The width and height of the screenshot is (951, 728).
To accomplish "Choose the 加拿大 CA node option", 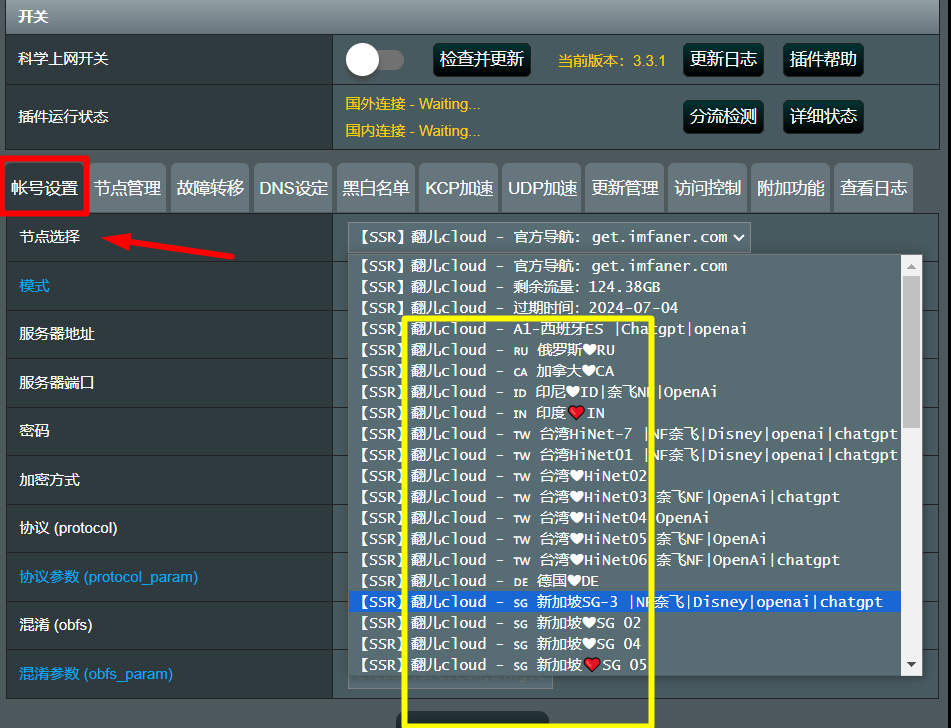I will coord(625,371).
